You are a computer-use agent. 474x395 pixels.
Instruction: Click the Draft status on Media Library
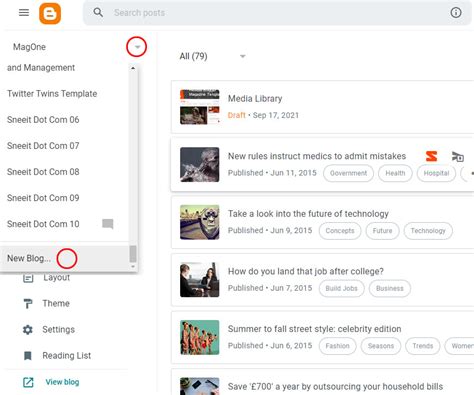point(236,115)
